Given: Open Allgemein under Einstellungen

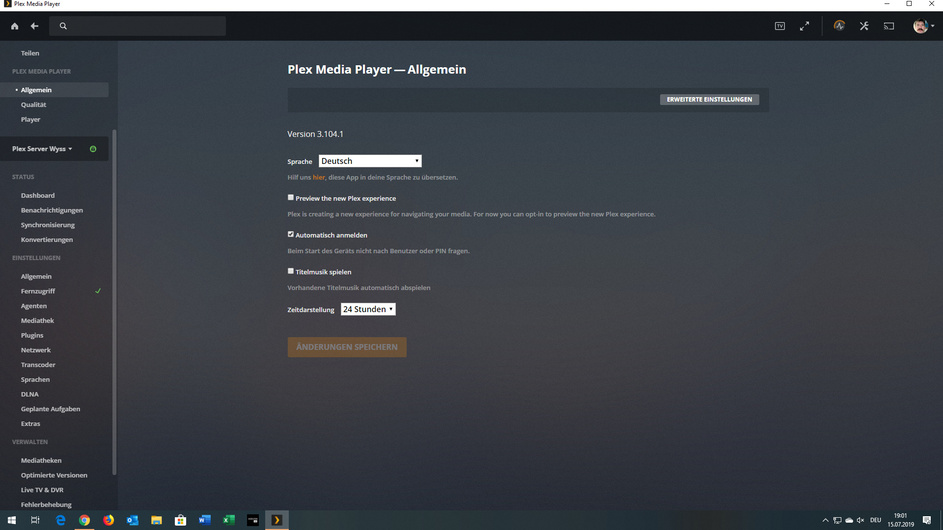Looking at the screenshot, I should click(x=36, y=276).
